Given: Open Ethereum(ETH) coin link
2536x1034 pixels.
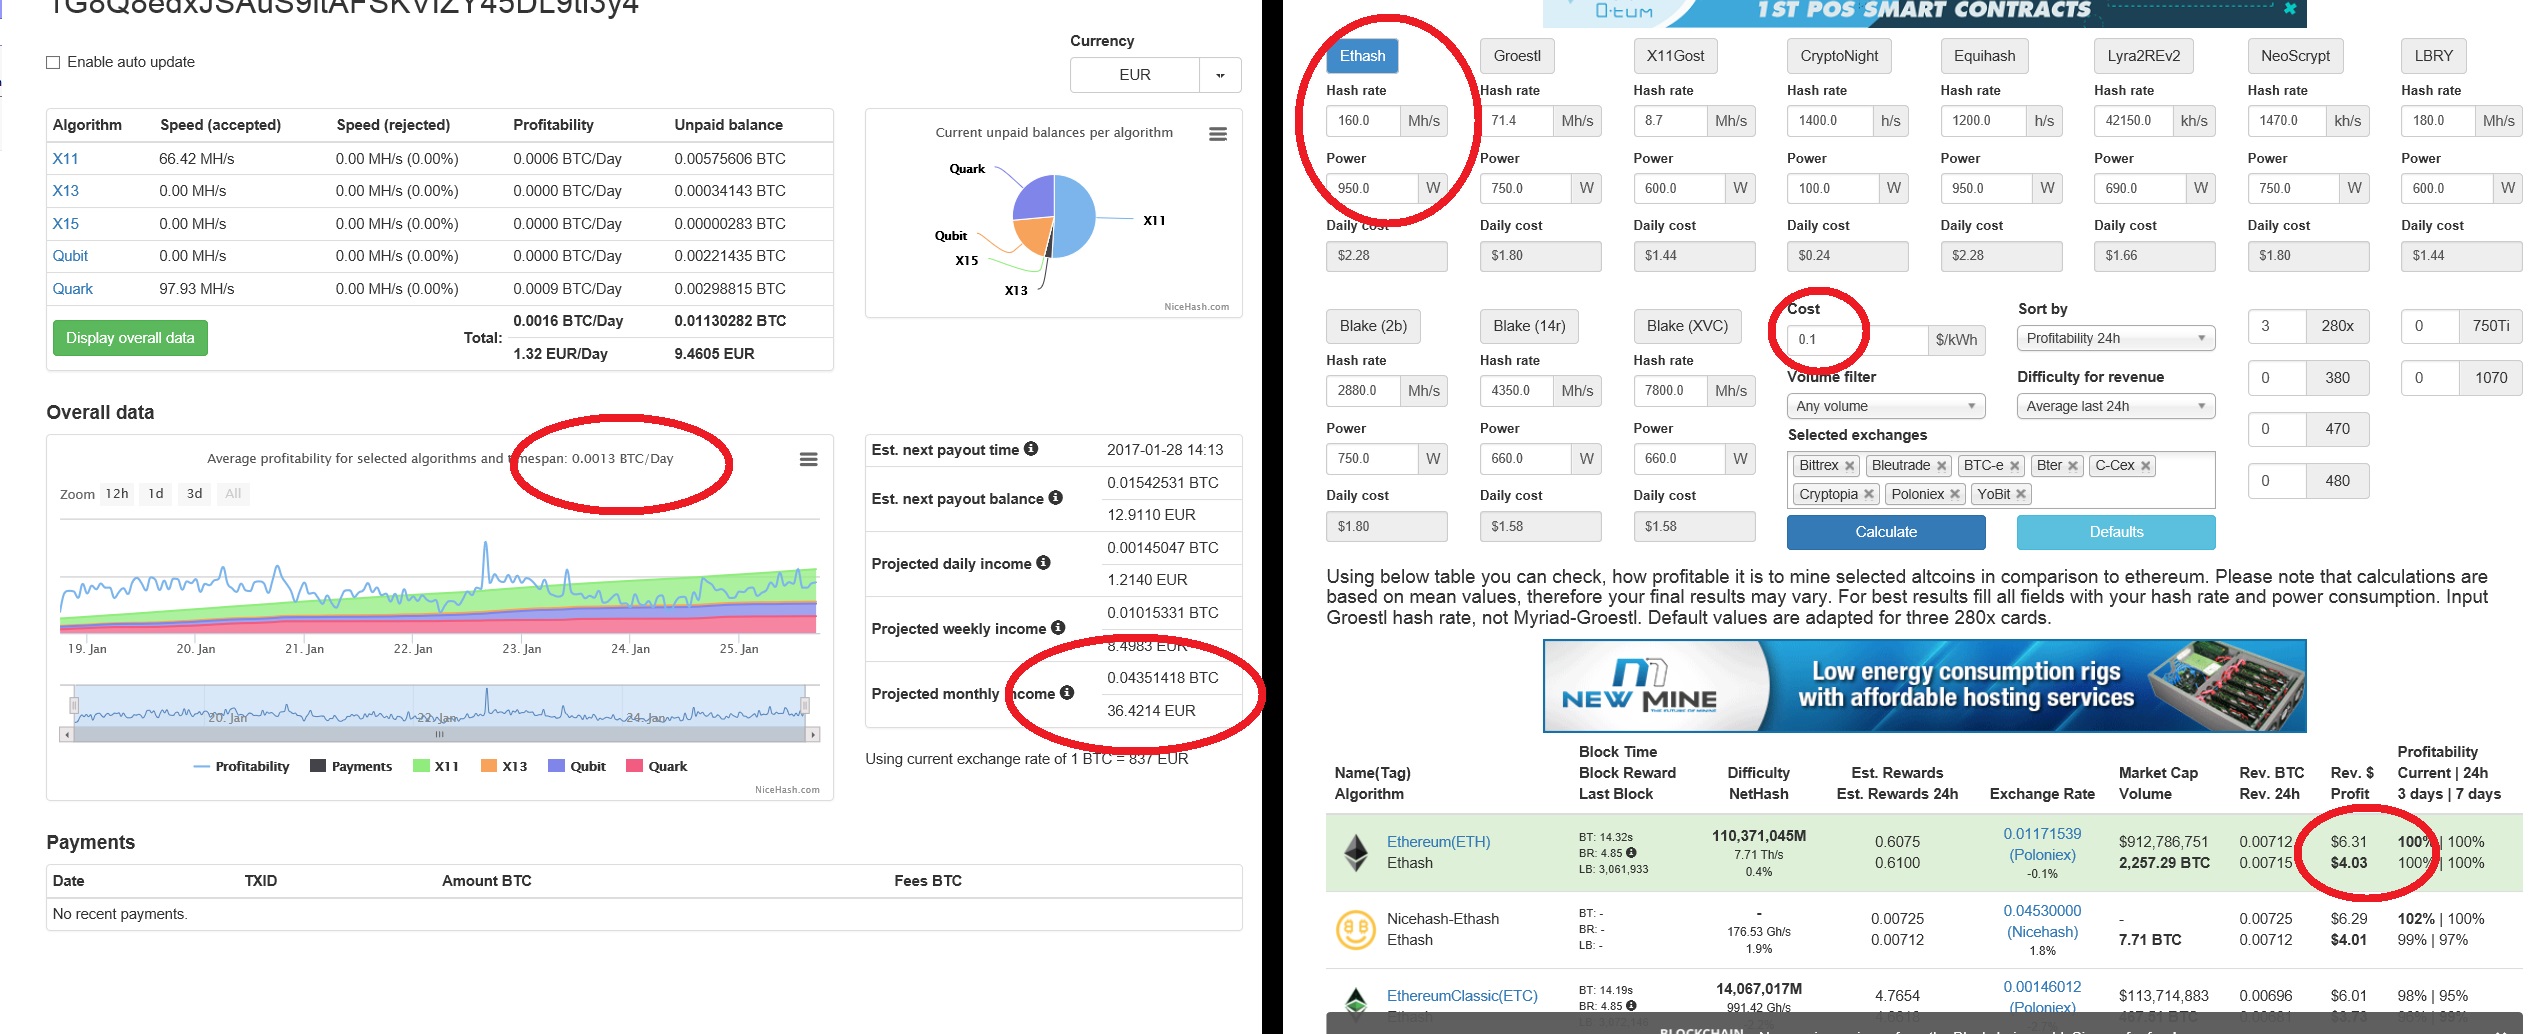Looking at the screenshot, I should tap(1438, 842).
